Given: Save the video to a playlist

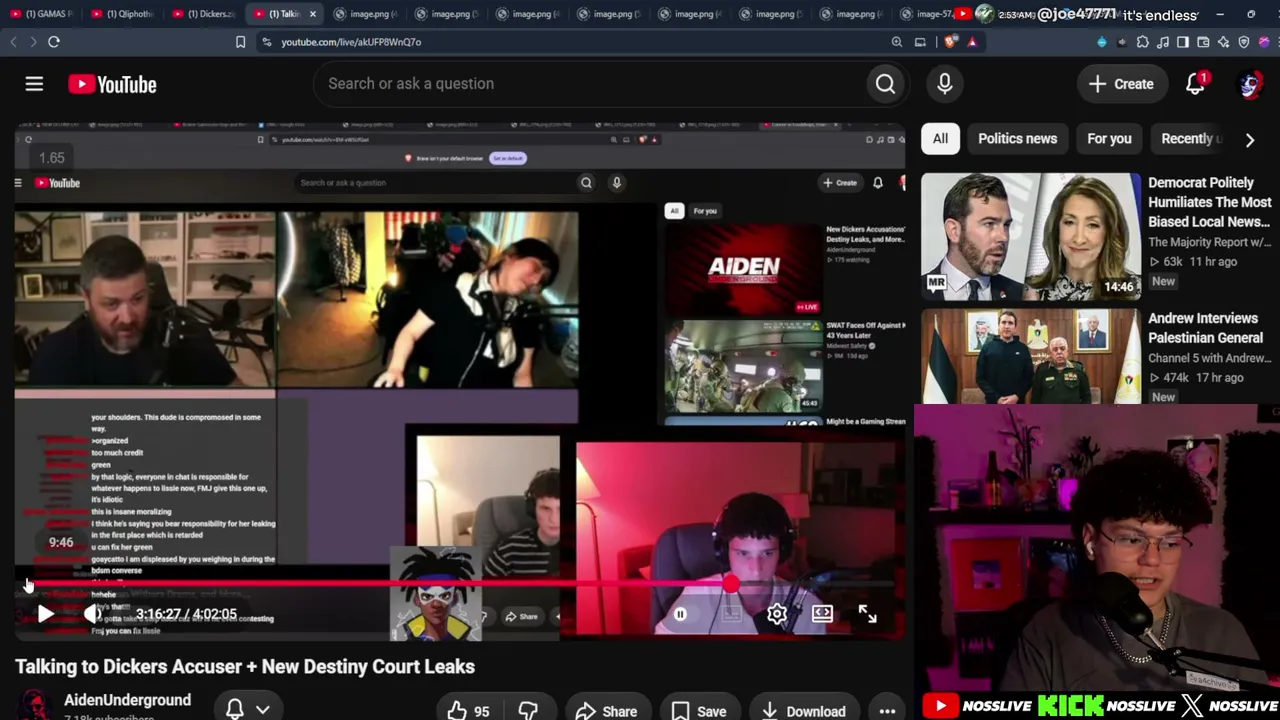Looking at the screenshot, I should click(x=699, y=711).
